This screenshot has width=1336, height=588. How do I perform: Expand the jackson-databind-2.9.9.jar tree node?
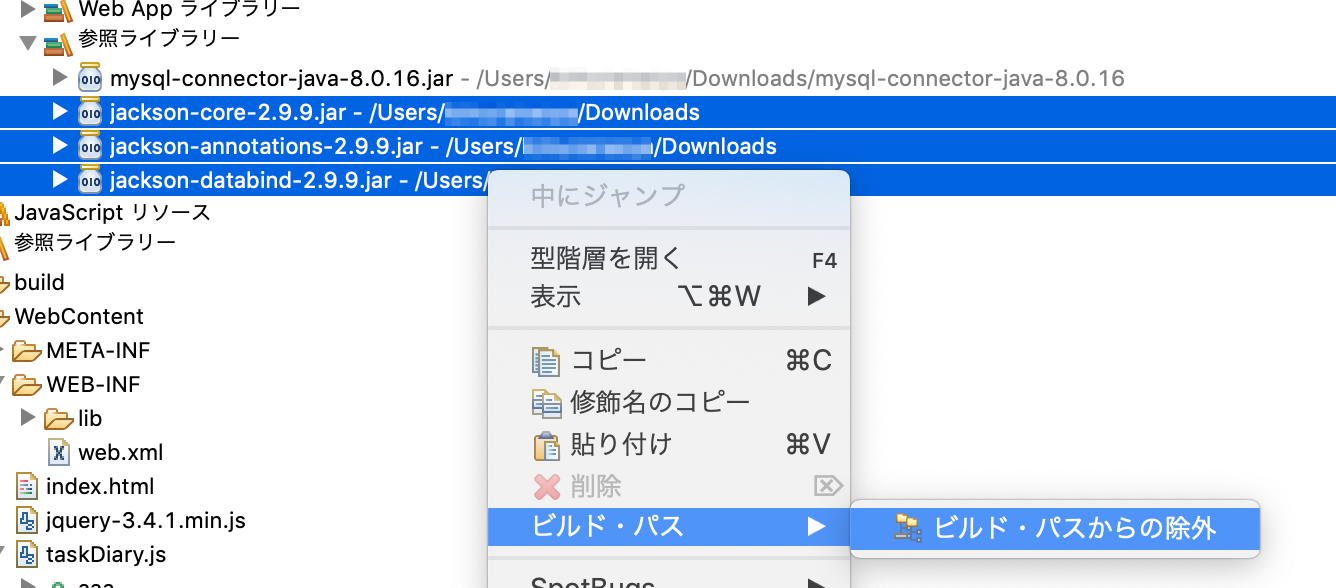click(60, 180)
